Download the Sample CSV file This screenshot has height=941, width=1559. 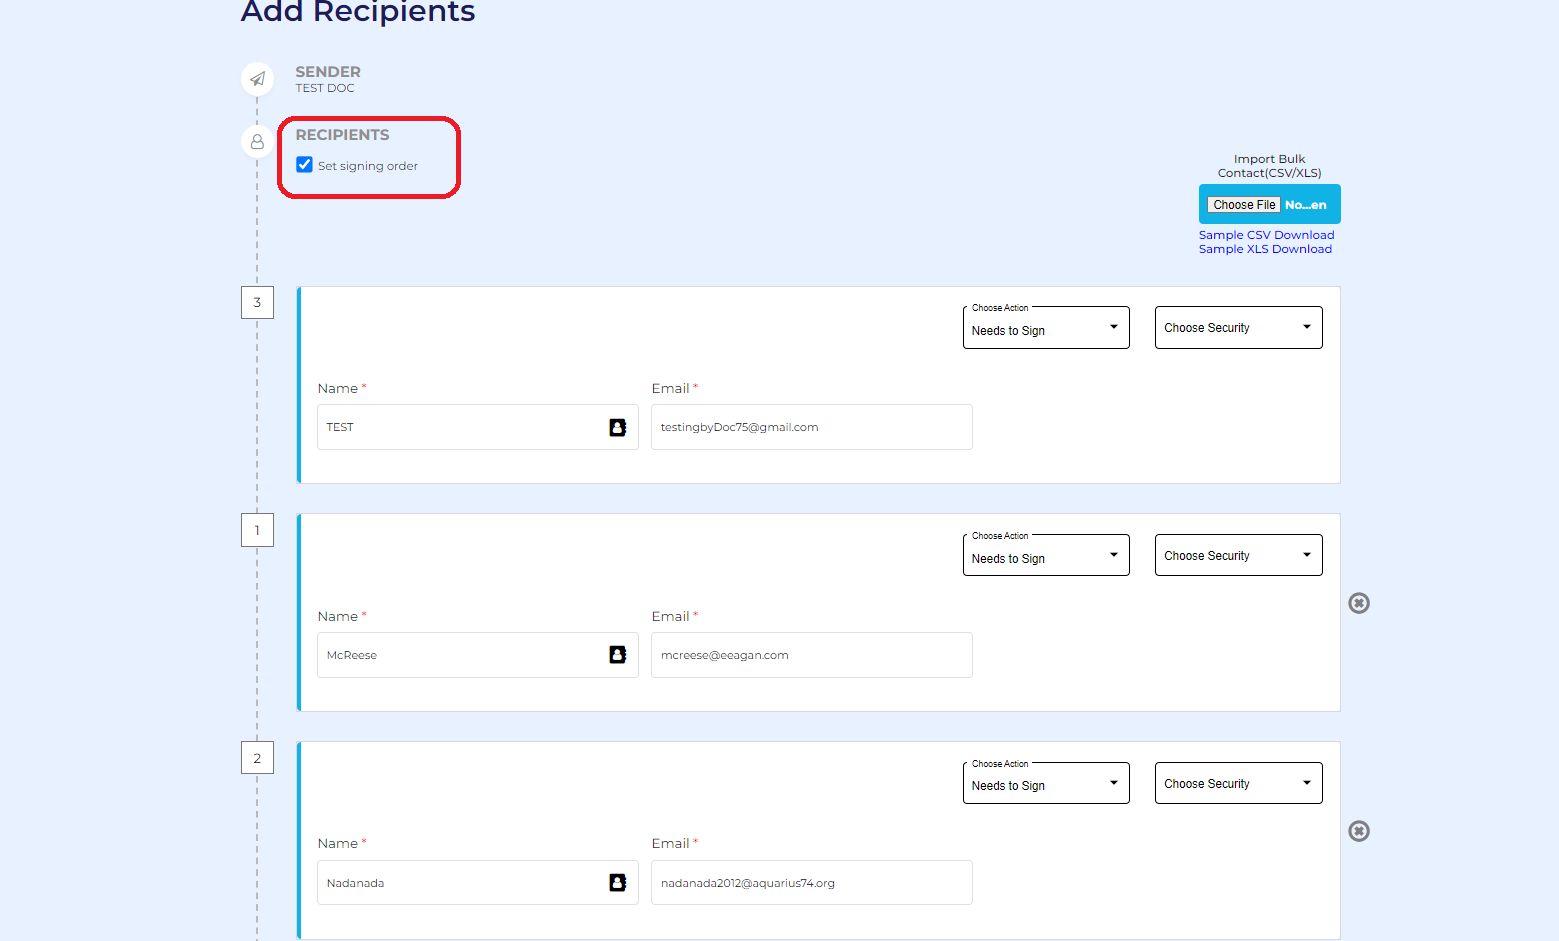(1266, 235)
